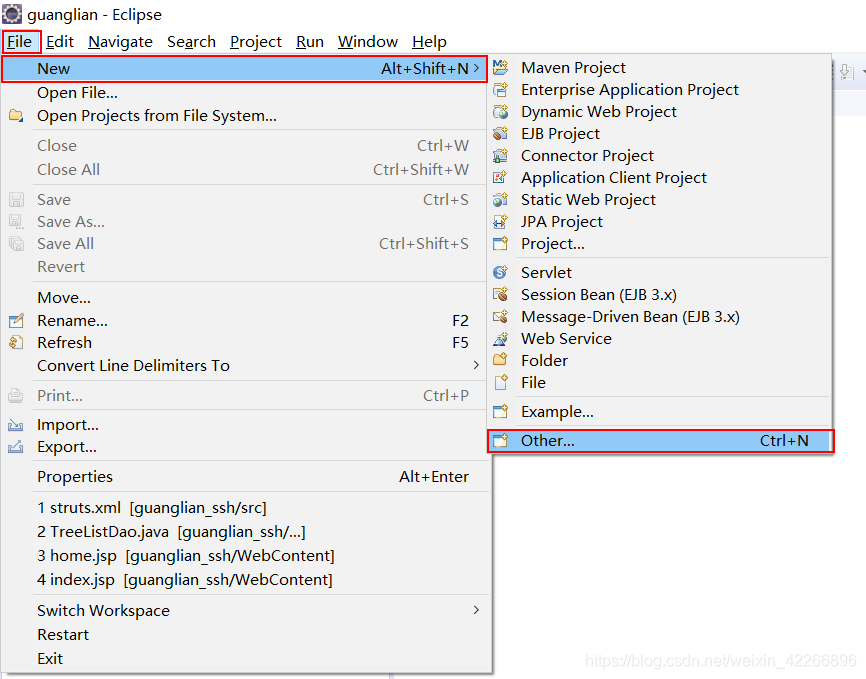
Task: Open the Run menu
Action: 310,42
